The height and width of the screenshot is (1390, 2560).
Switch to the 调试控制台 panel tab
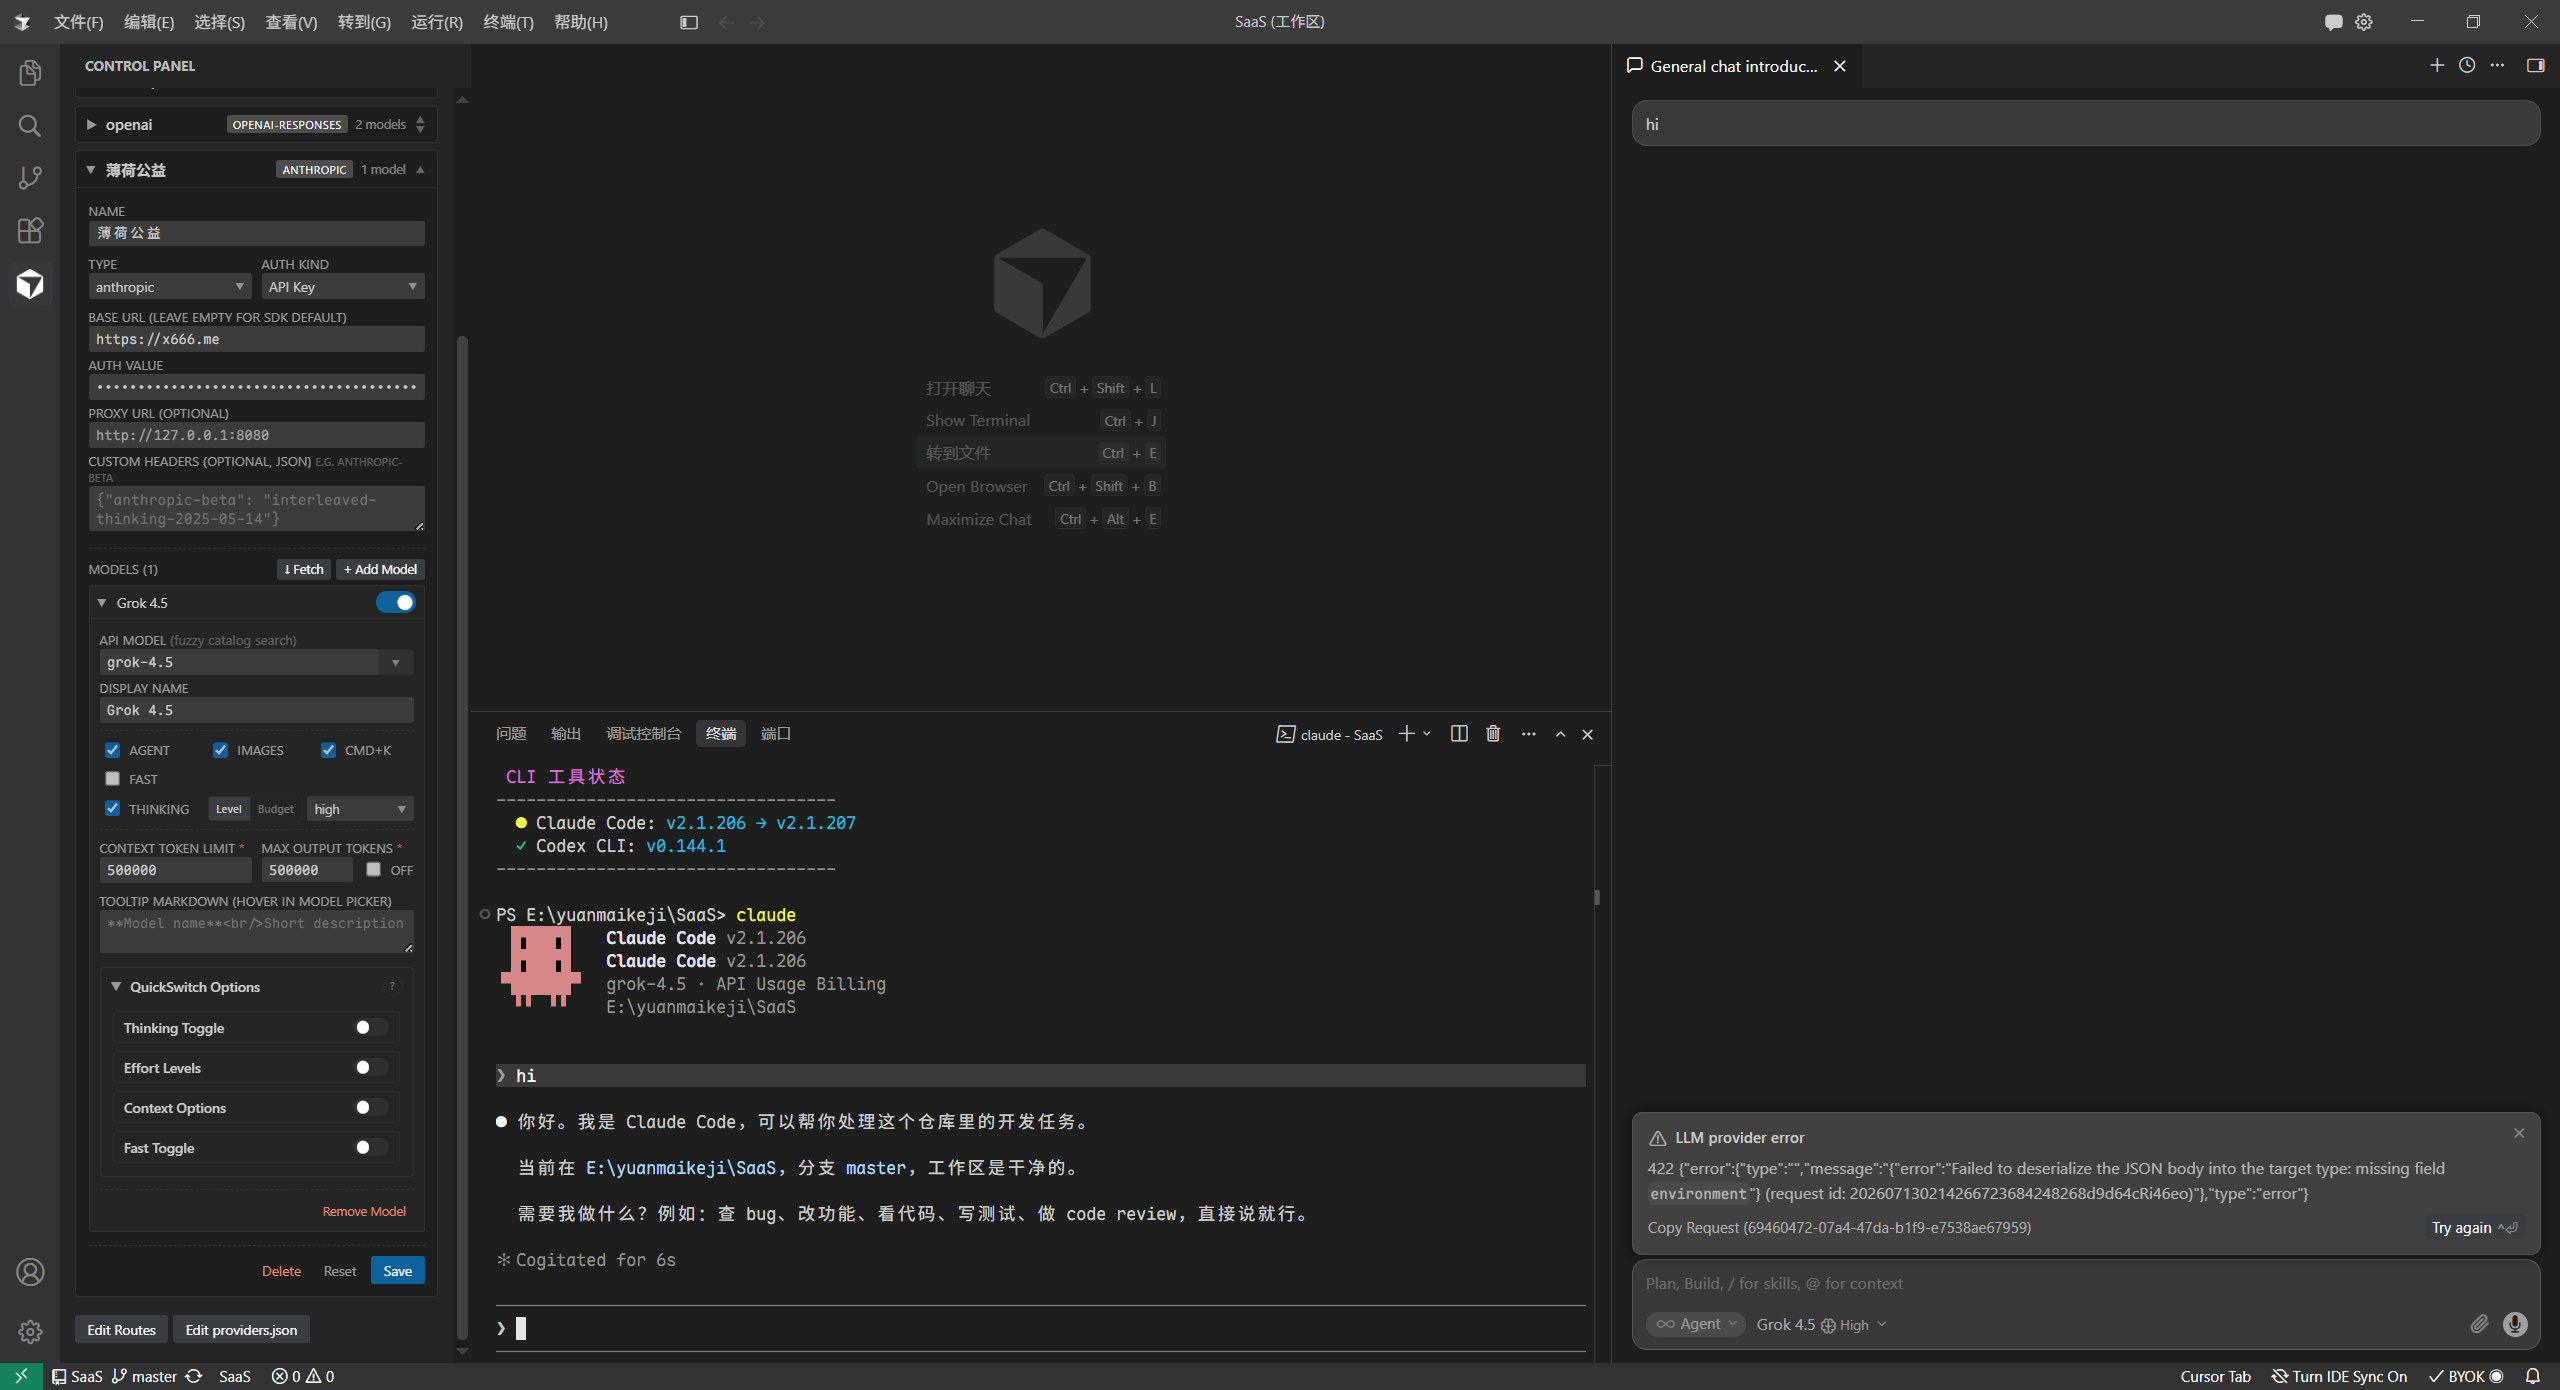[644, 734]
